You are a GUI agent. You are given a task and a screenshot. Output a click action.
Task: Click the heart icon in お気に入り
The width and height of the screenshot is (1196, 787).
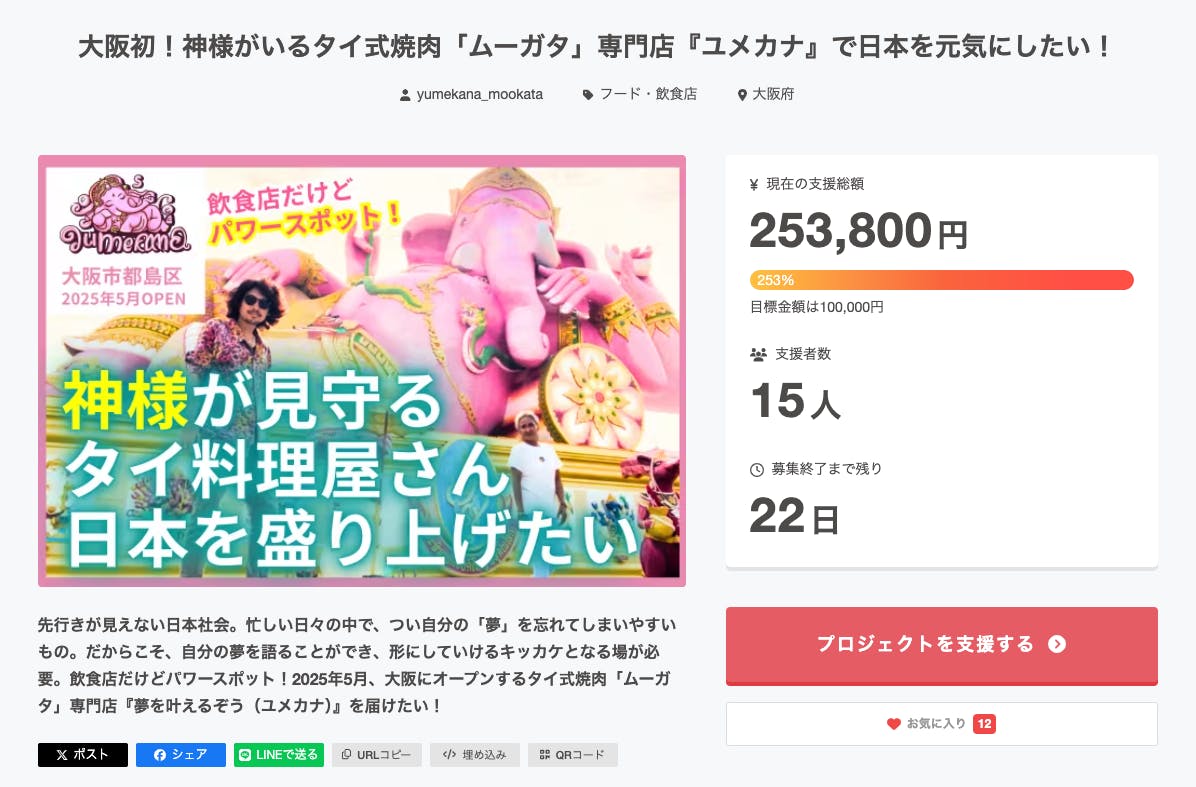[x=894, y=723]
